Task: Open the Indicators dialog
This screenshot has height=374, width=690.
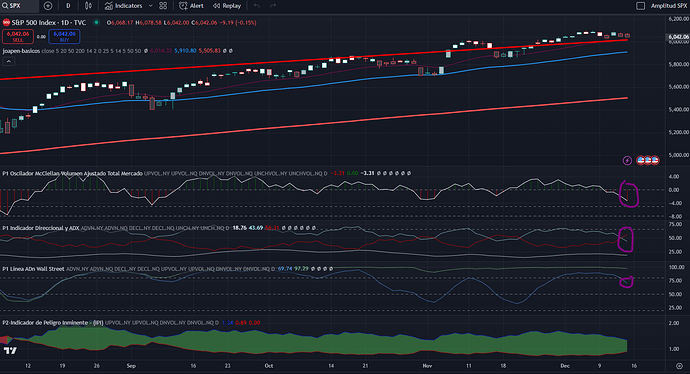Action: pyautogui.click(x=124, y=6)
